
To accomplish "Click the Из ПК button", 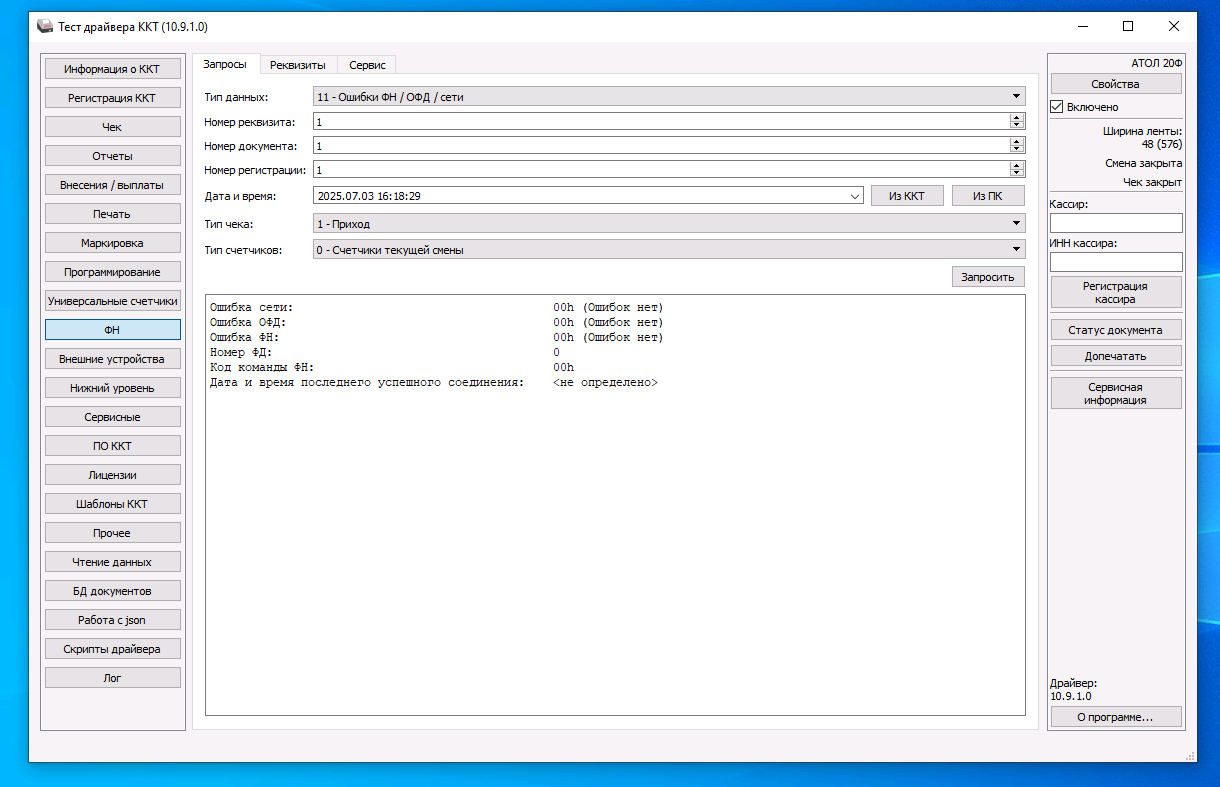I will pyautogui.click(x=988, y=196).
